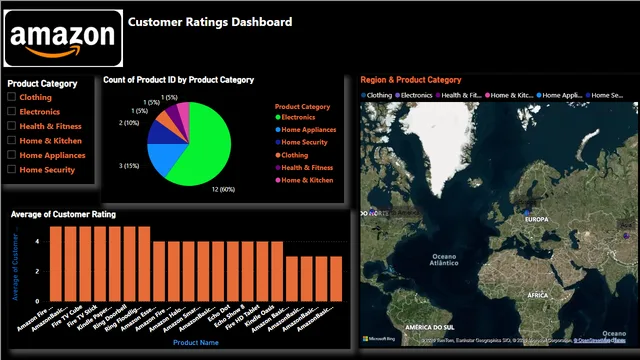This screenshot has width=640, height=360.
Task: Click the '2 (10%)' pie data label
Action: (x=129, y=123)
